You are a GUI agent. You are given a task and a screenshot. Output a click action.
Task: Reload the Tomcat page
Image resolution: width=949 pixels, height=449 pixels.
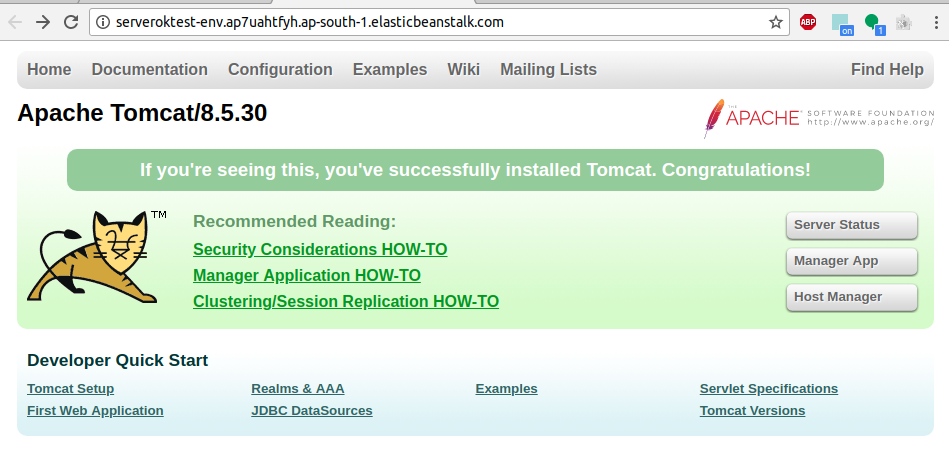[x=71, y=21]
